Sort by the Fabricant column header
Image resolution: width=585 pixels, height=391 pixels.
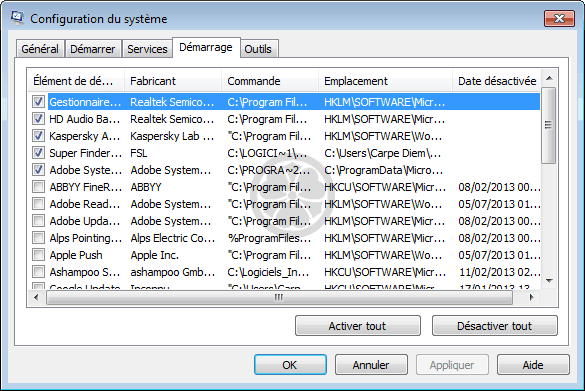[173, 81]
